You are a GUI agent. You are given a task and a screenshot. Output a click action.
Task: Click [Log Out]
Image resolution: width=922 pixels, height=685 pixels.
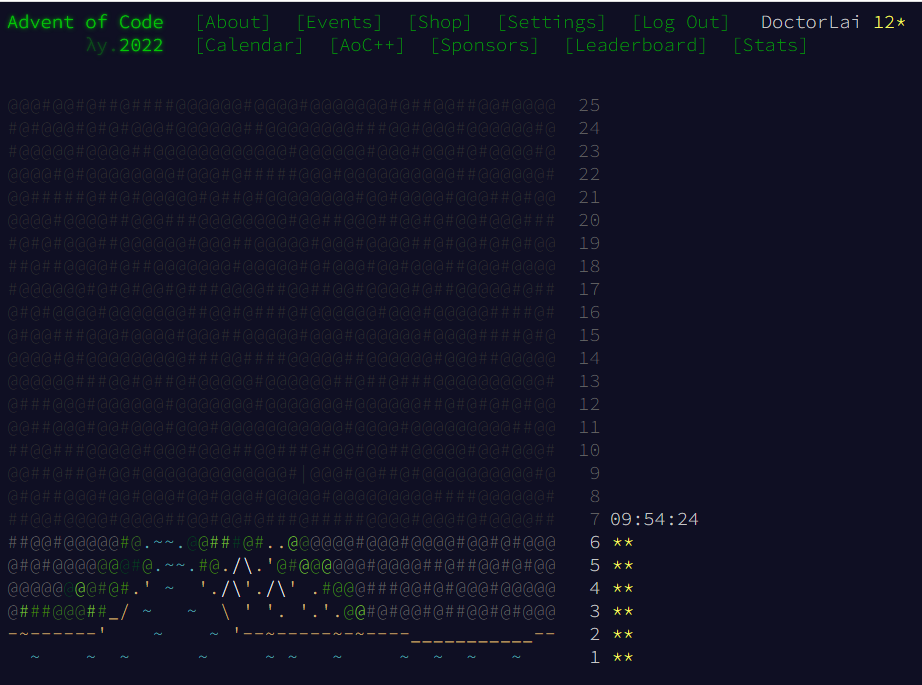click(x=681, y=22)
